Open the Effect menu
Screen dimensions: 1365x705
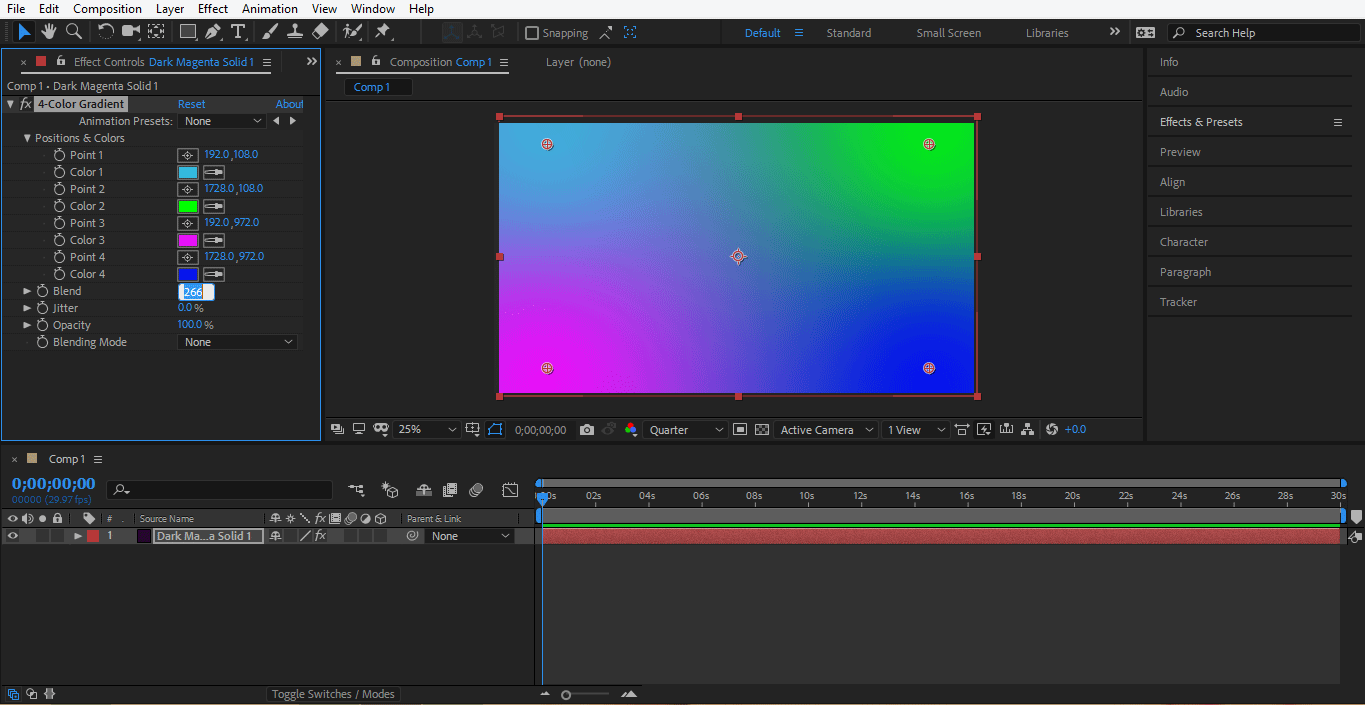[x=212, y=9]
